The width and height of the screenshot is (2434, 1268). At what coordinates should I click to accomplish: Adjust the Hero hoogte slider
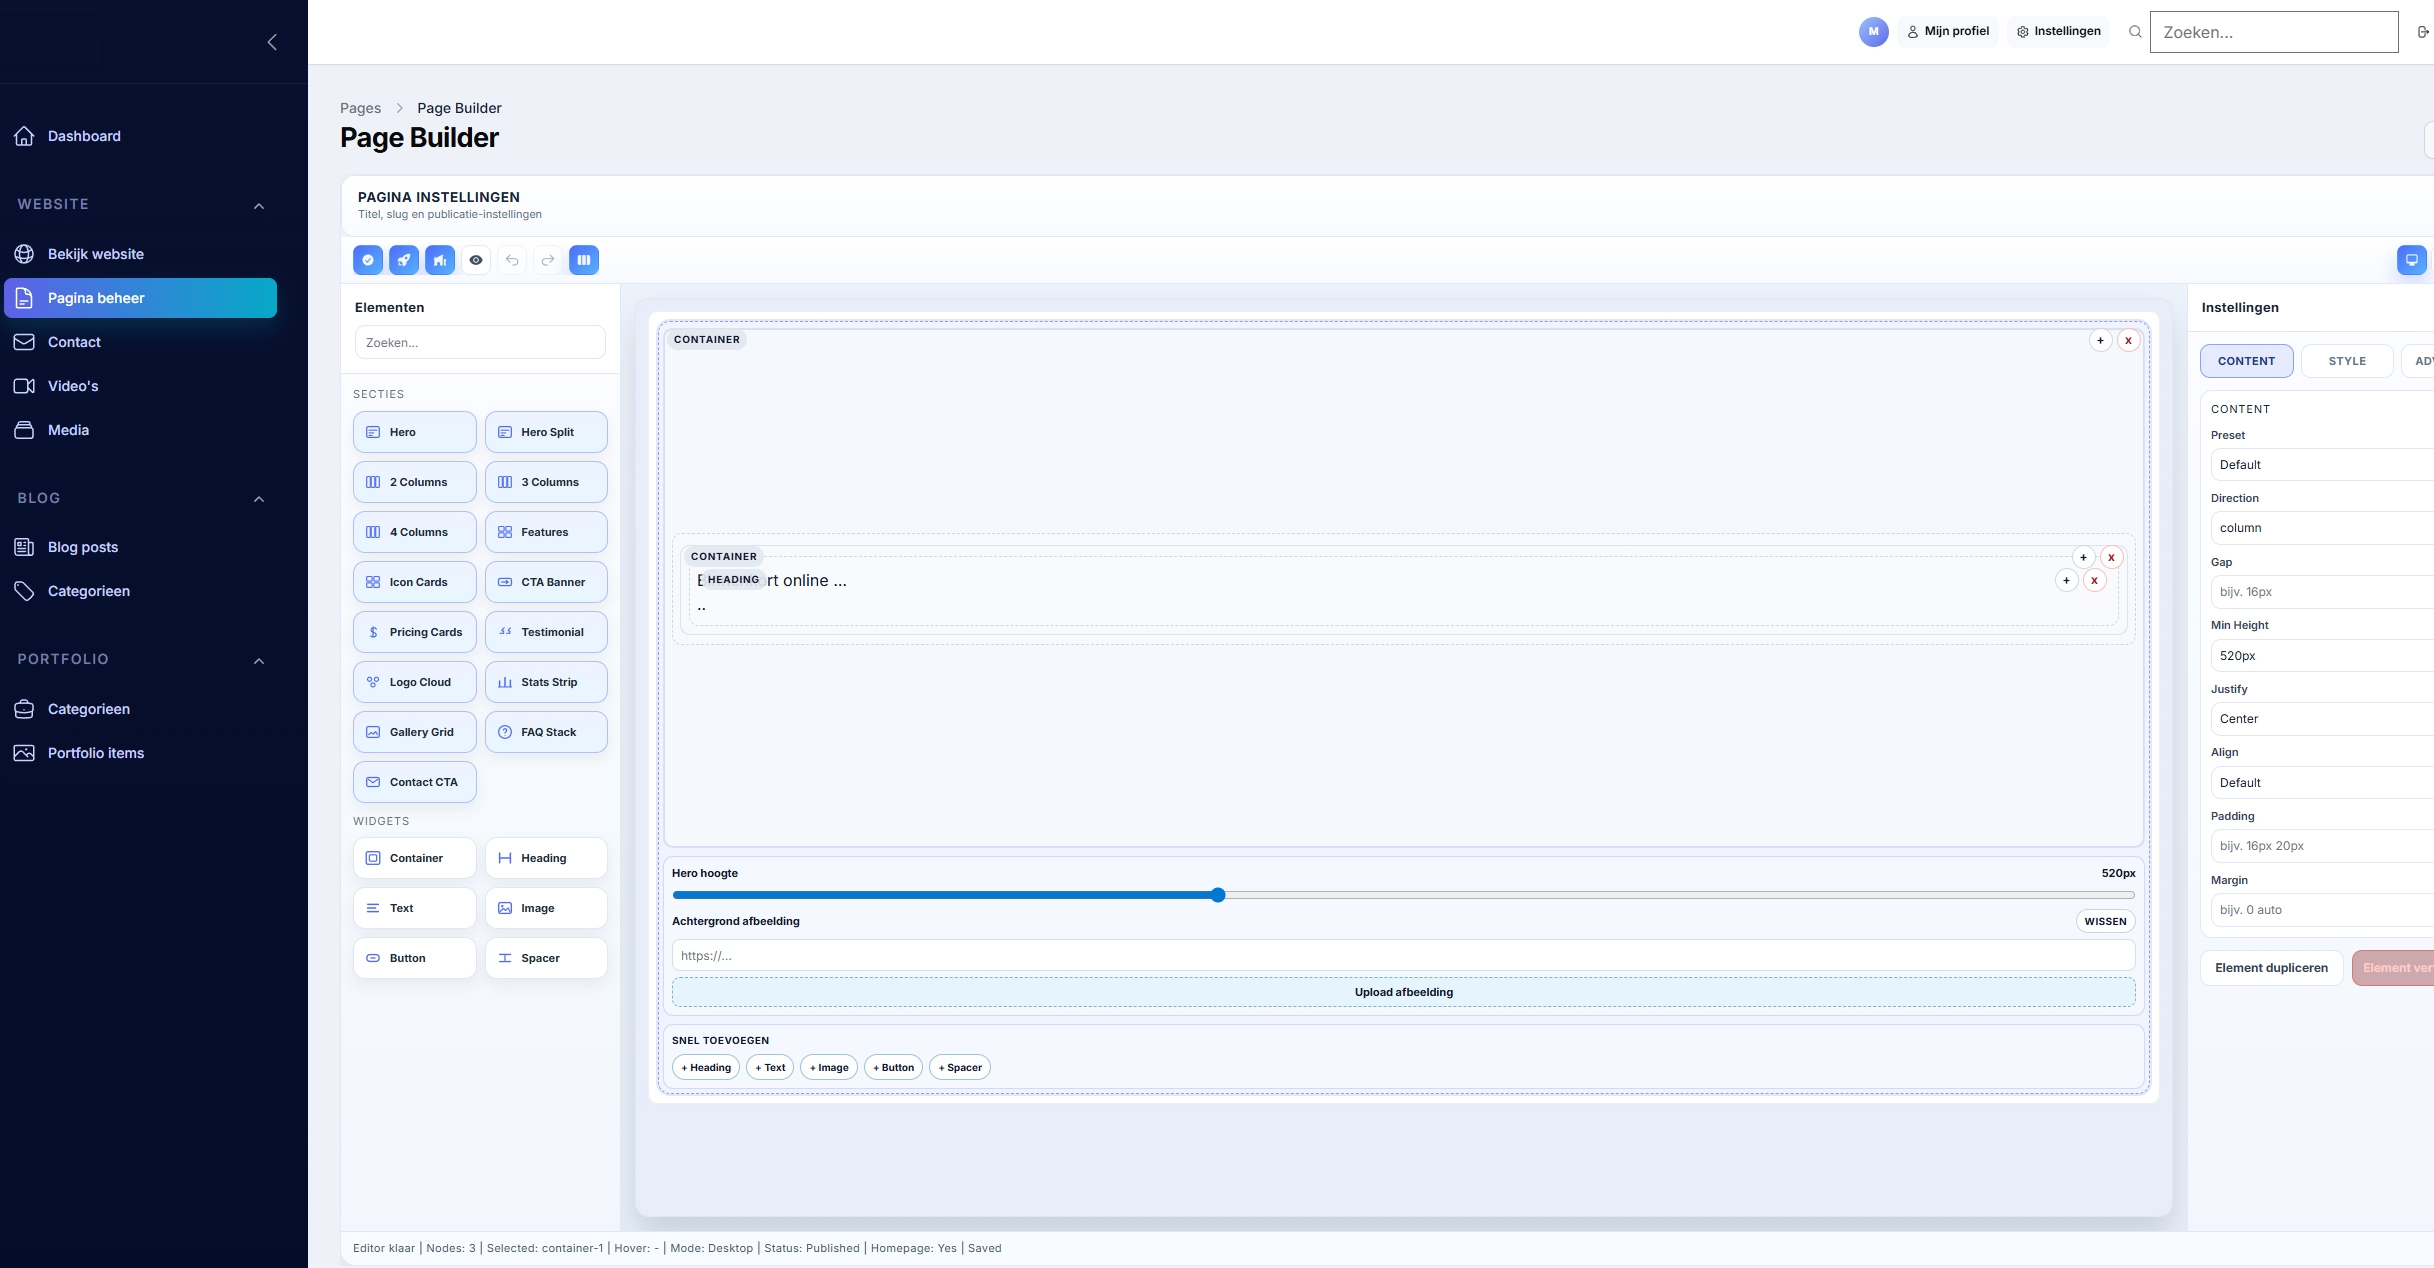[x=1217, y=895]
